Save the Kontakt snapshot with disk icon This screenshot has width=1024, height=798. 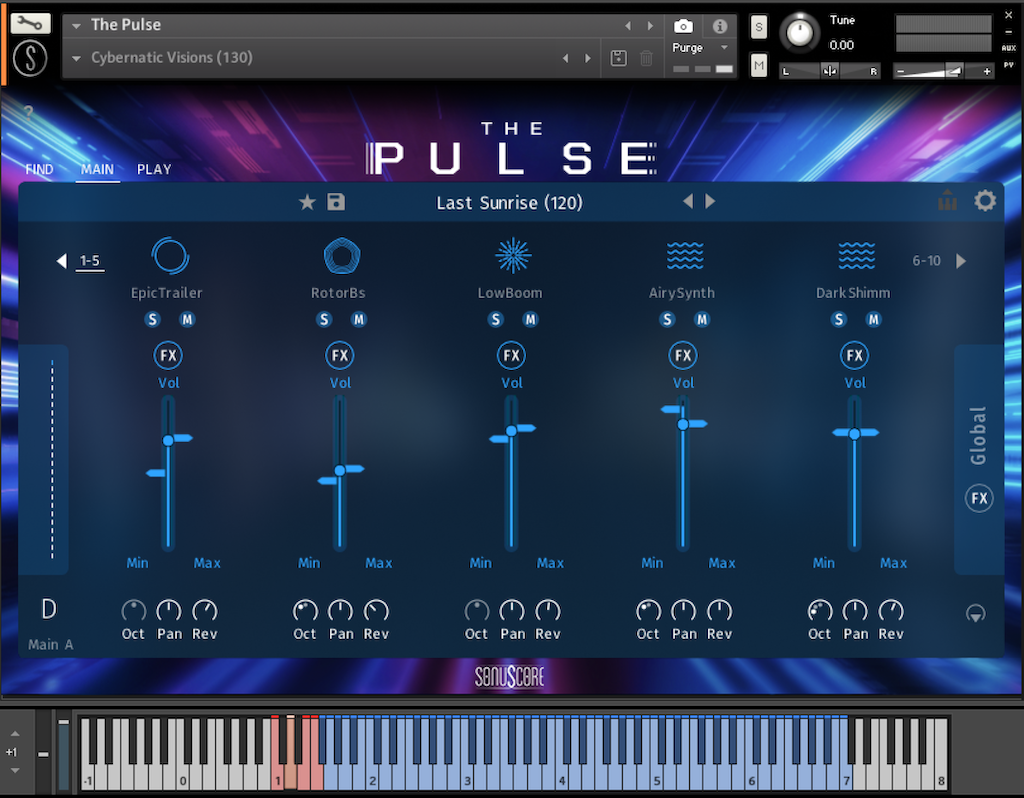pyautogui.click(x=618, y=58)
